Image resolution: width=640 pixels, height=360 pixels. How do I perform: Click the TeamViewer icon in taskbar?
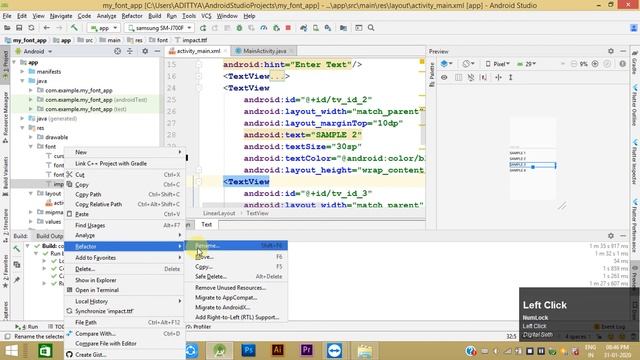pos(335,350)
